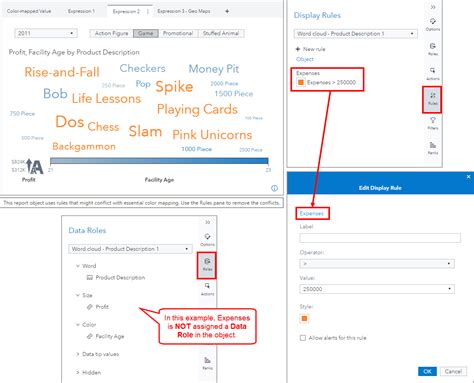Screen dimensions: 474x383
Task: Click Expression 2 tab options menu icon
Action: 148,11
